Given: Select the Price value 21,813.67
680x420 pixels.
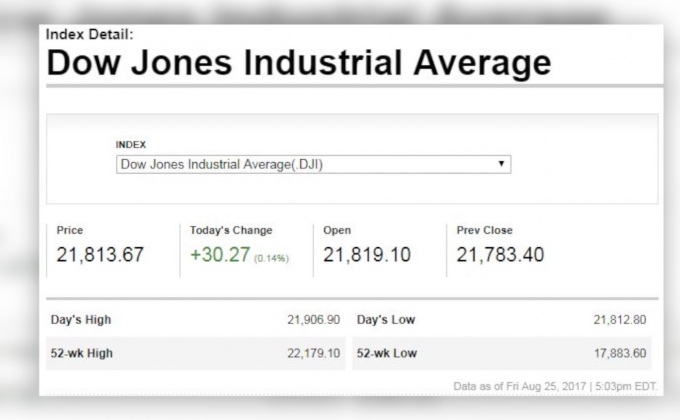Looking at the screenshot, I should [100, 256].
